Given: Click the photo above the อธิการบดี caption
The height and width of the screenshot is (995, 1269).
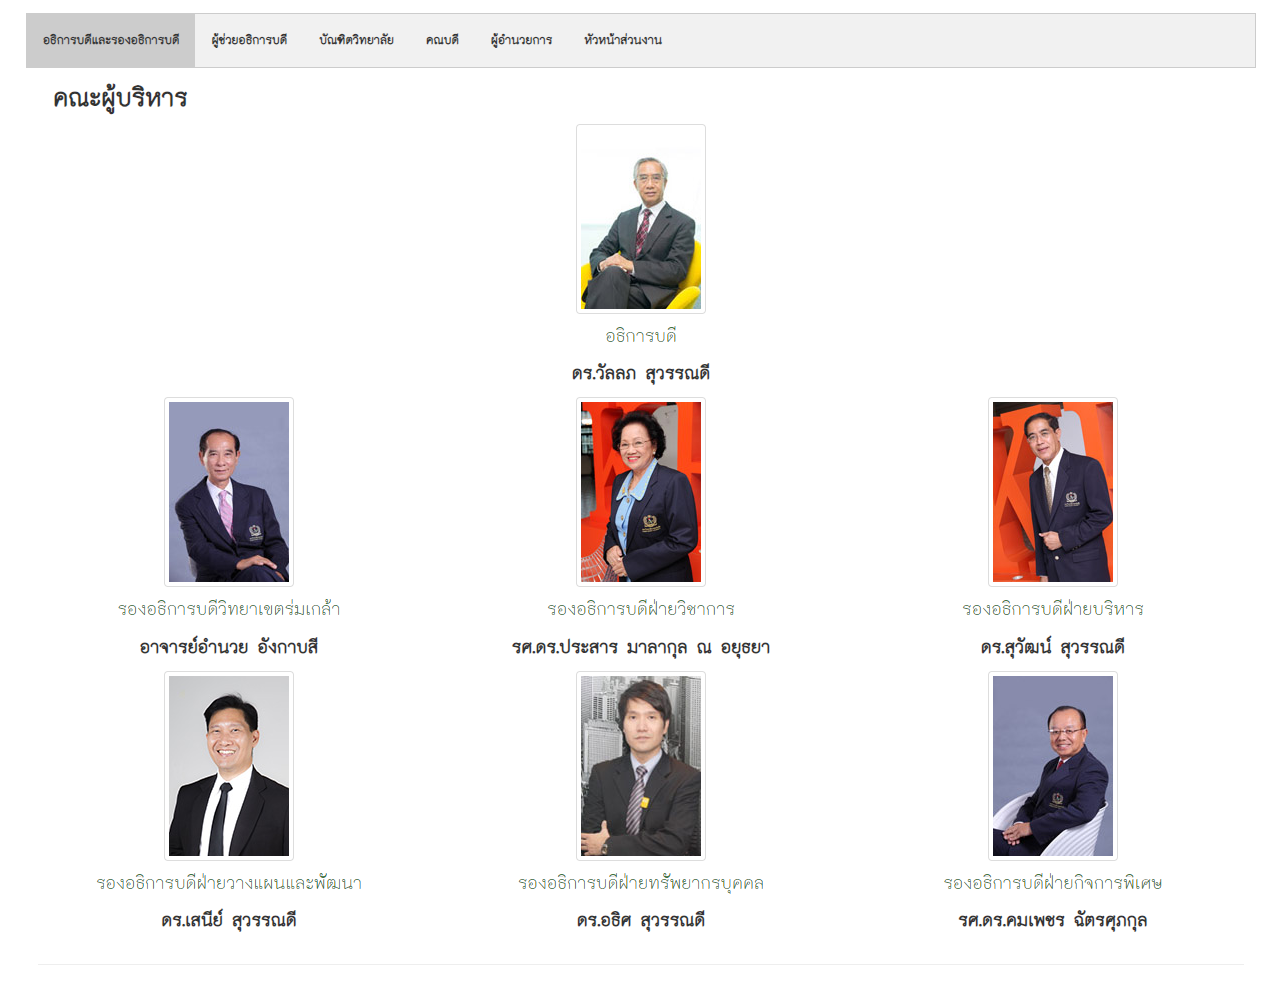Looking at the screenshot, I should click(x=641, y=219).
